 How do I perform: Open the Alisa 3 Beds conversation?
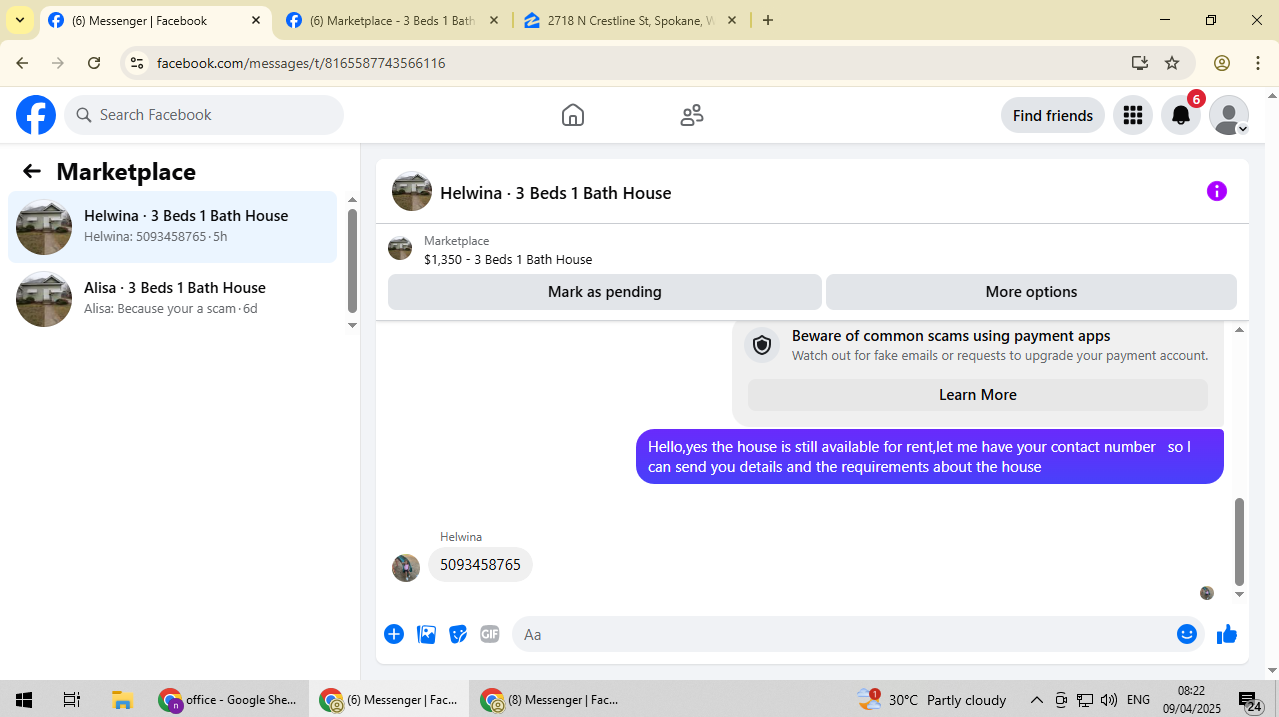[x=172, y=299]
